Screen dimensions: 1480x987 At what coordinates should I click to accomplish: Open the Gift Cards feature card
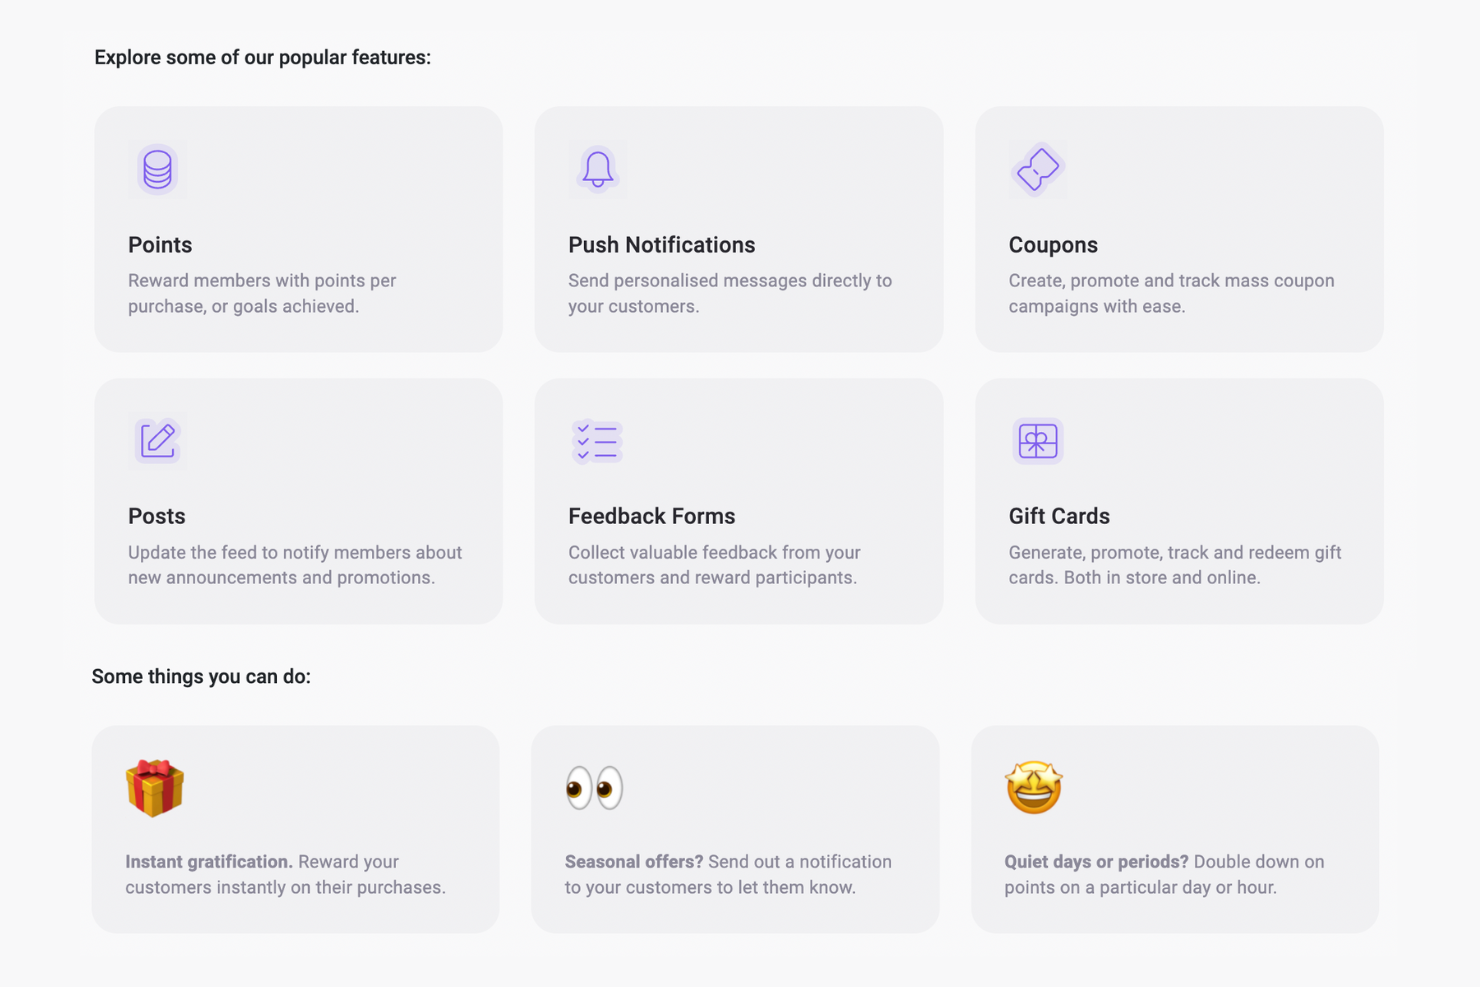(1178, 500)
